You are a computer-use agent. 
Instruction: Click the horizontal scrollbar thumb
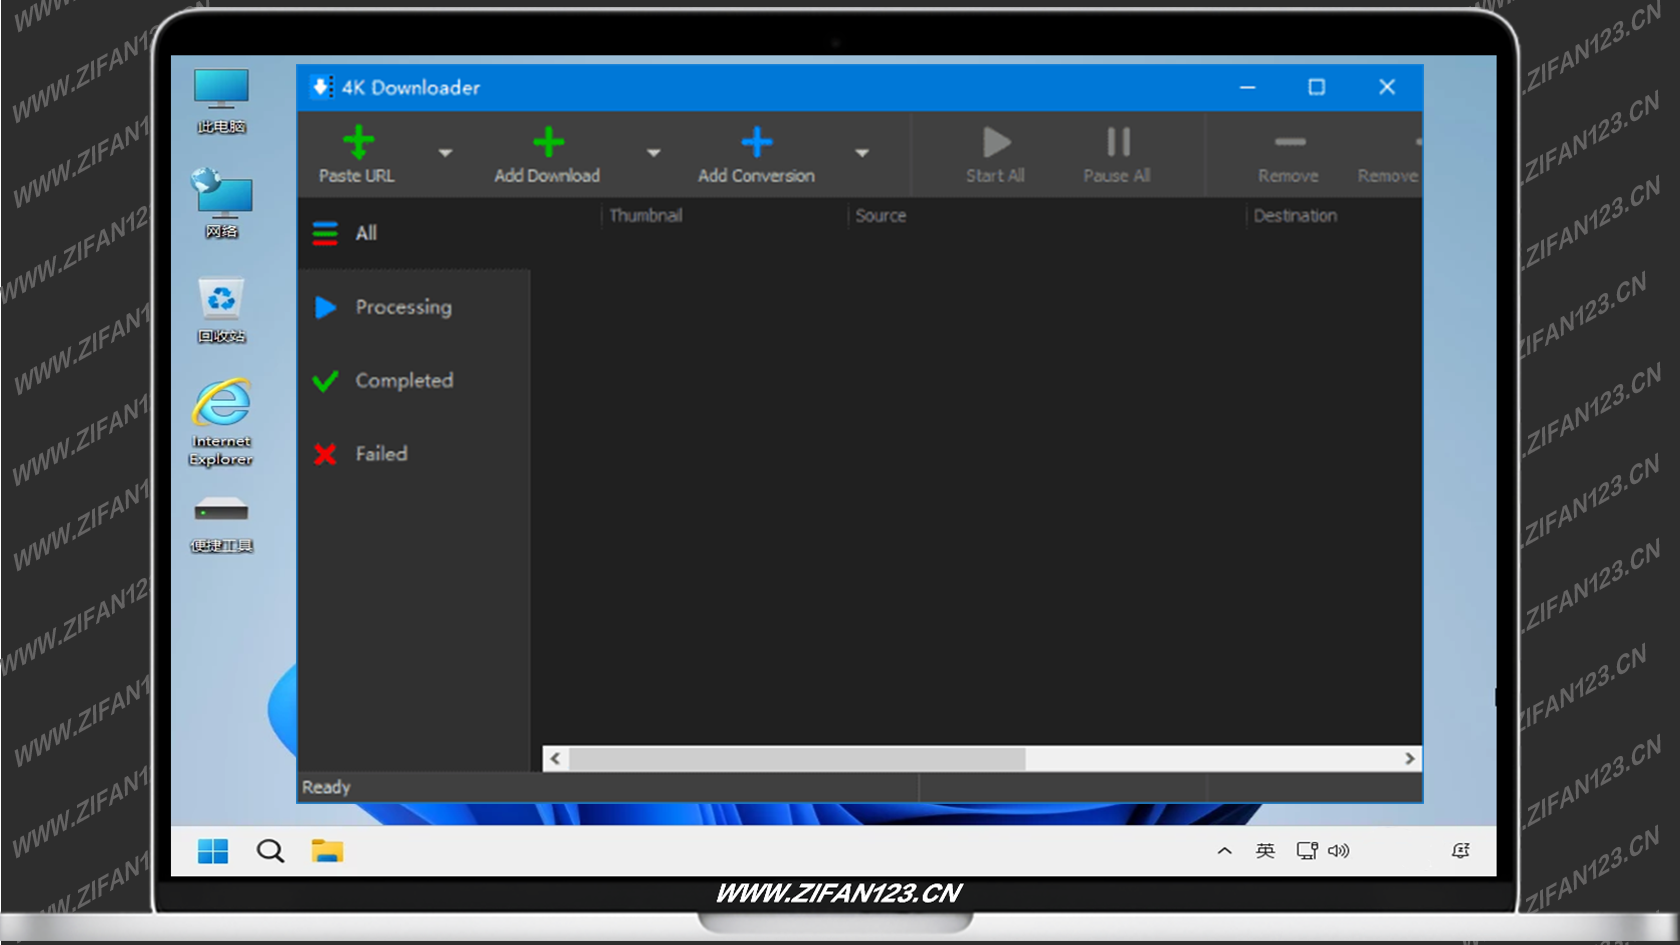pos(797,759)
